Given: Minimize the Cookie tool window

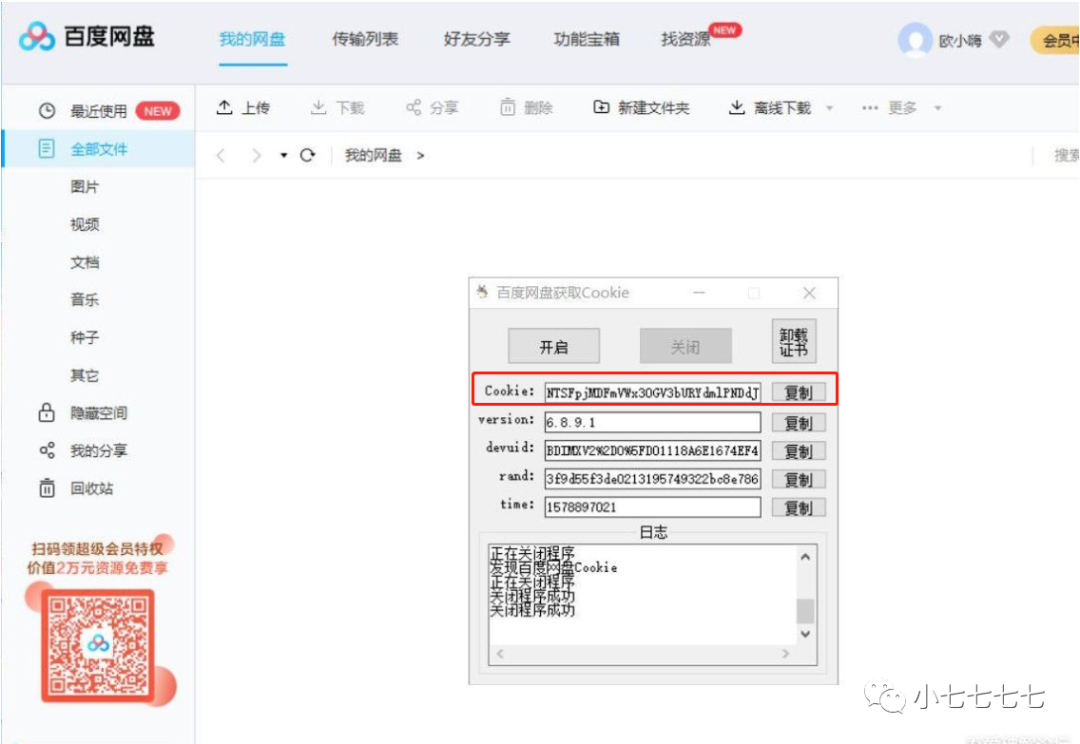Looking at the screenshot, I should (x=699, y=293).
